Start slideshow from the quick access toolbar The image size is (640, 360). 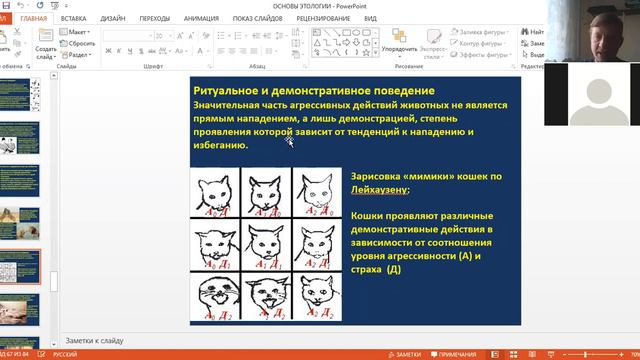[x=55, y=5]
